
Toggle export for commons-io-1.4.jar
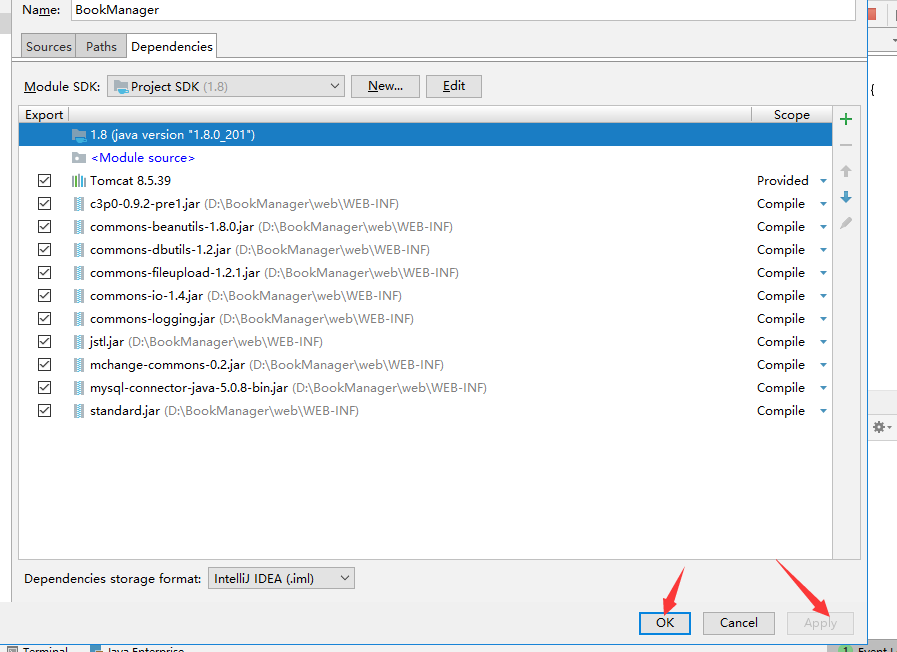click(x=44, y=296)
